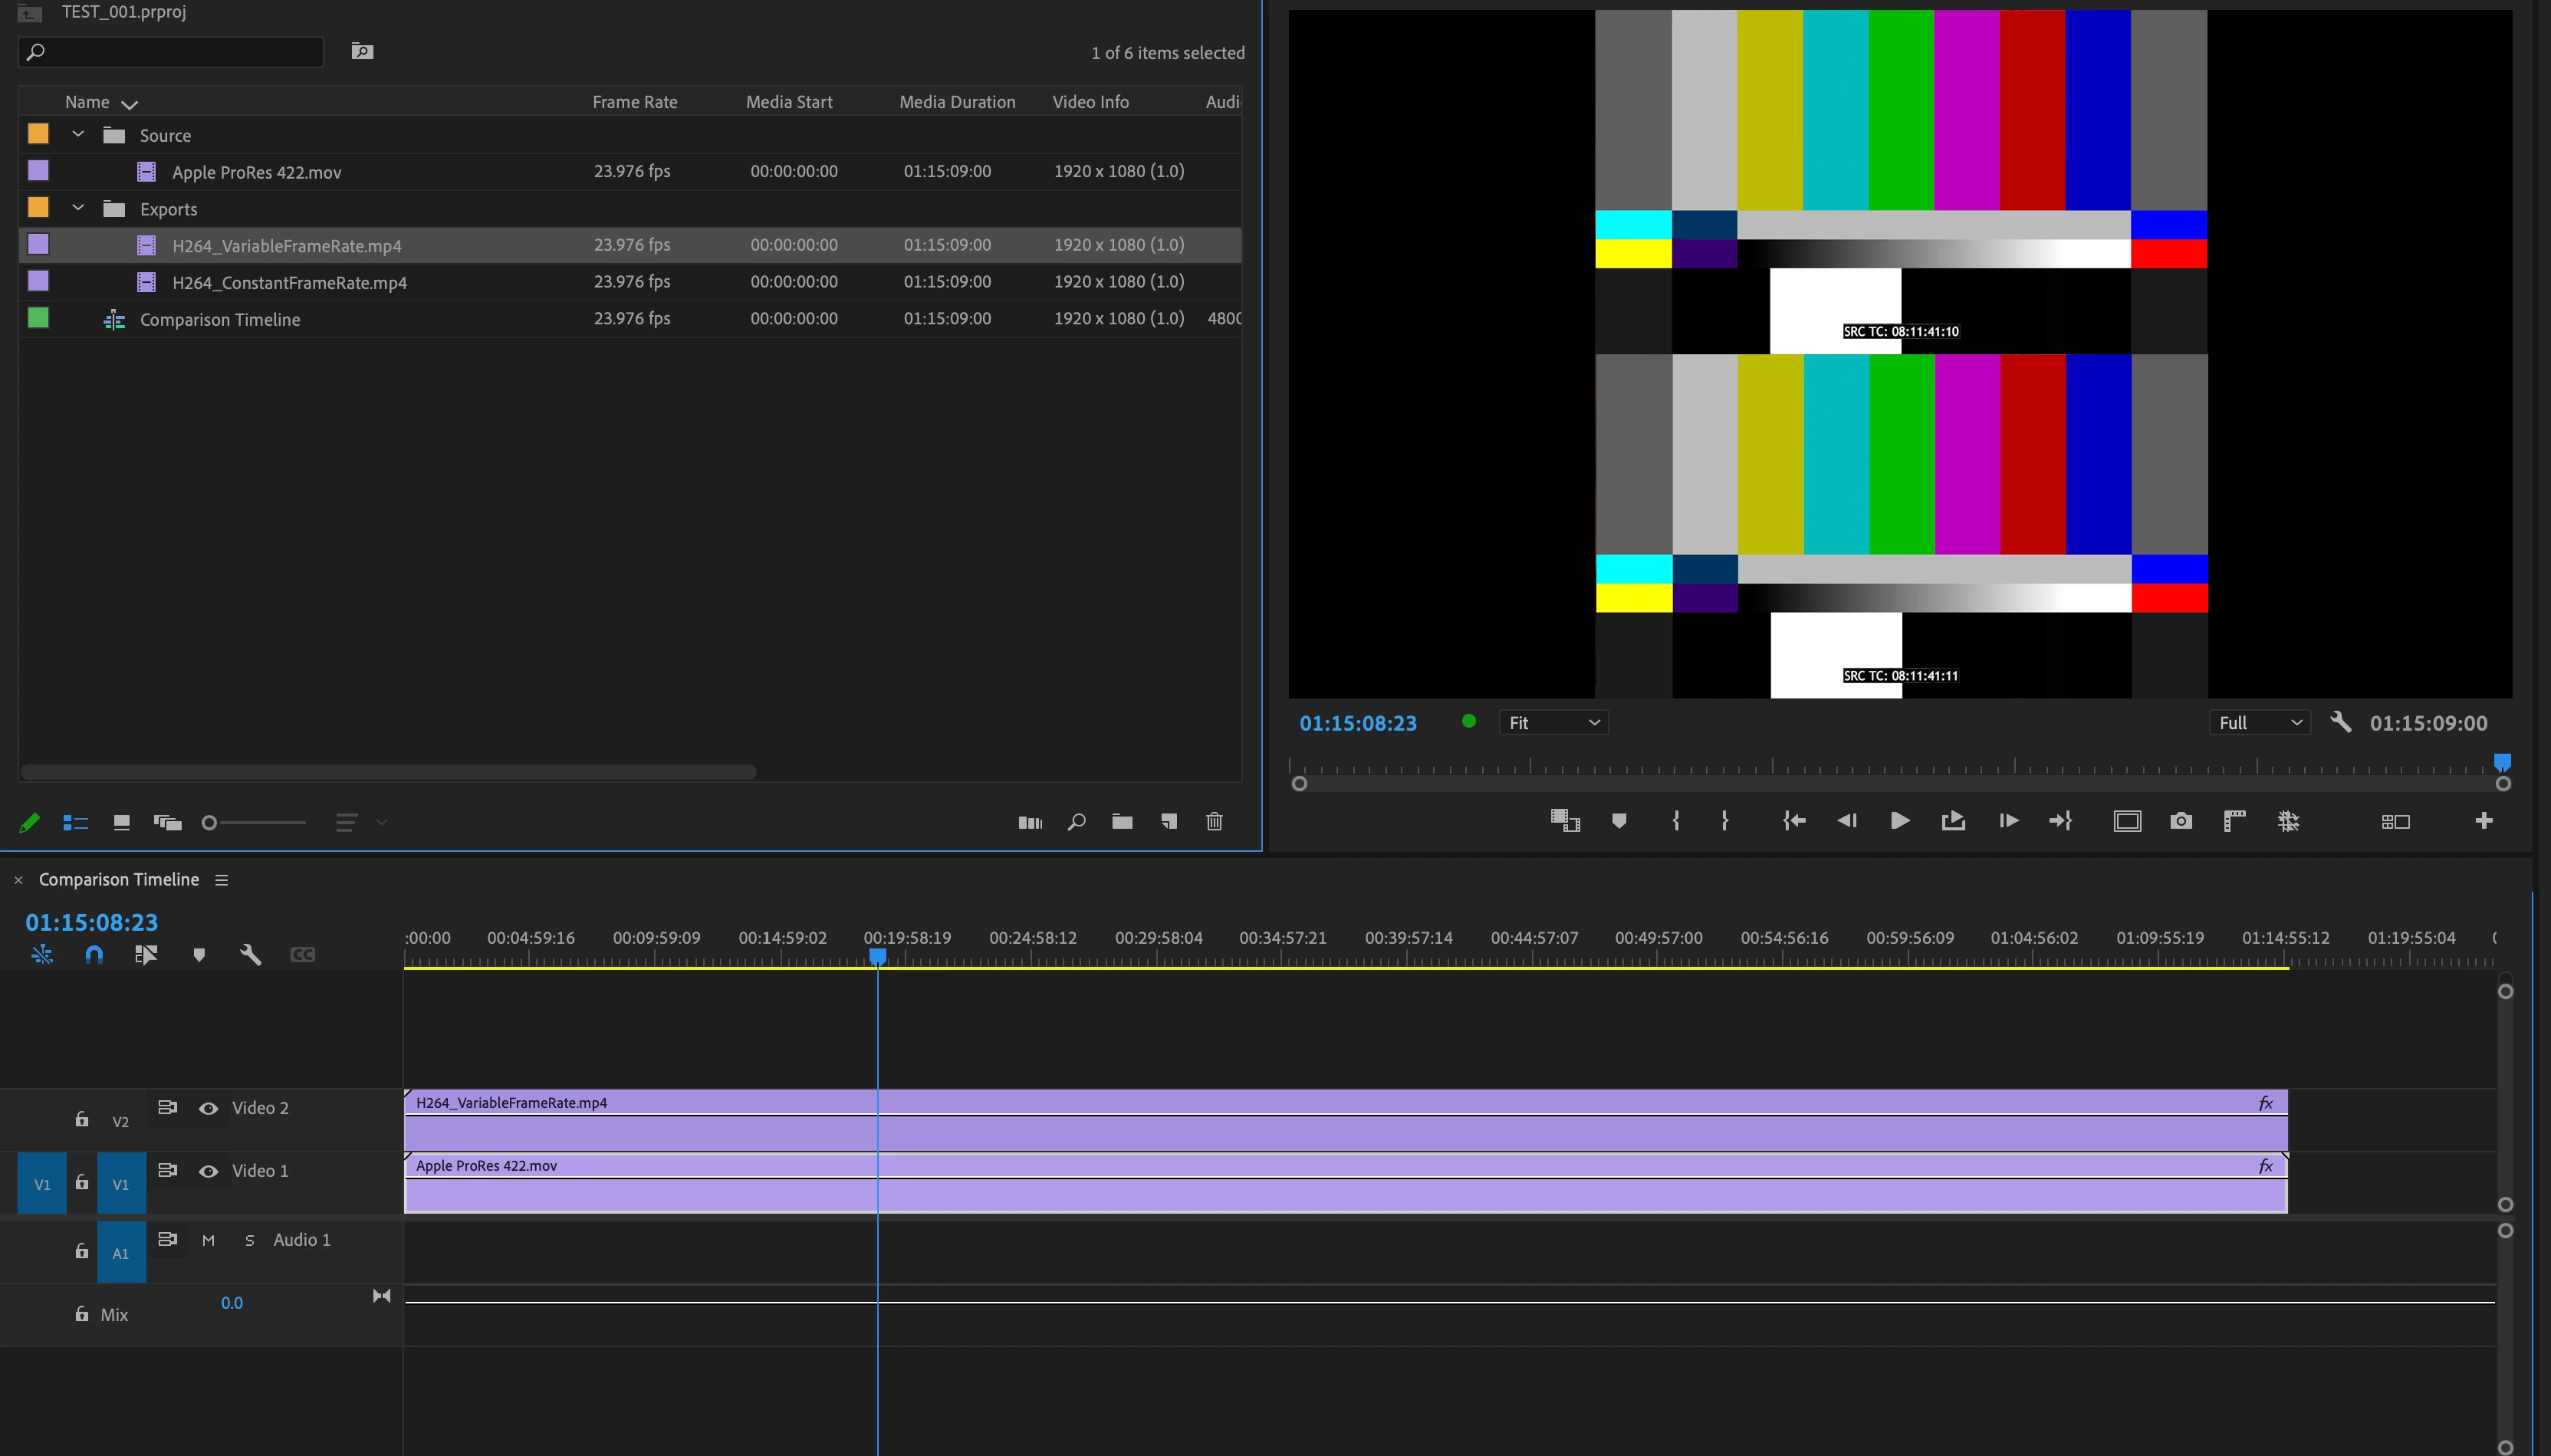Viewport: 2551px width, 1456px height.
Task: Open Timeline Display Settings wrench
Action: click(x=250, y=955)
